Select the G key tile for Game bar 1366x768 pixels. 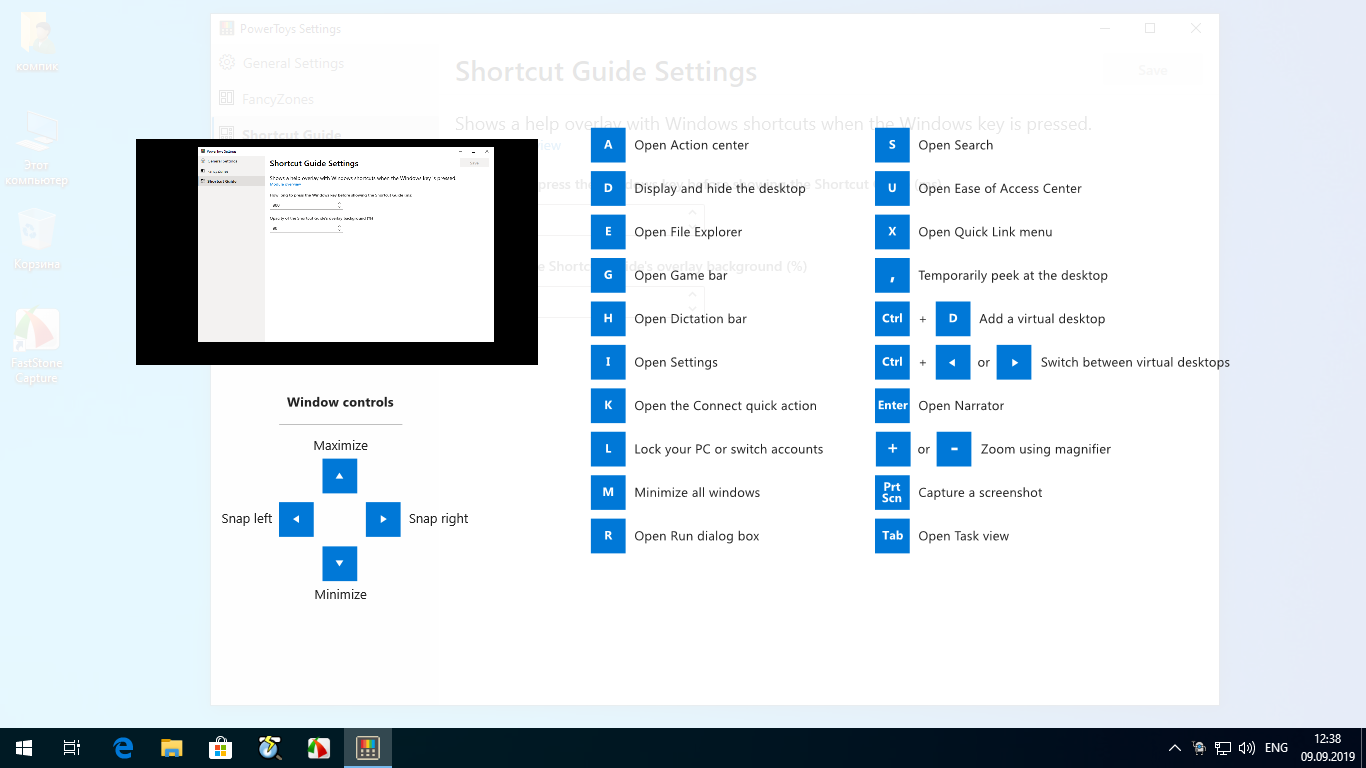pos(608,275)
